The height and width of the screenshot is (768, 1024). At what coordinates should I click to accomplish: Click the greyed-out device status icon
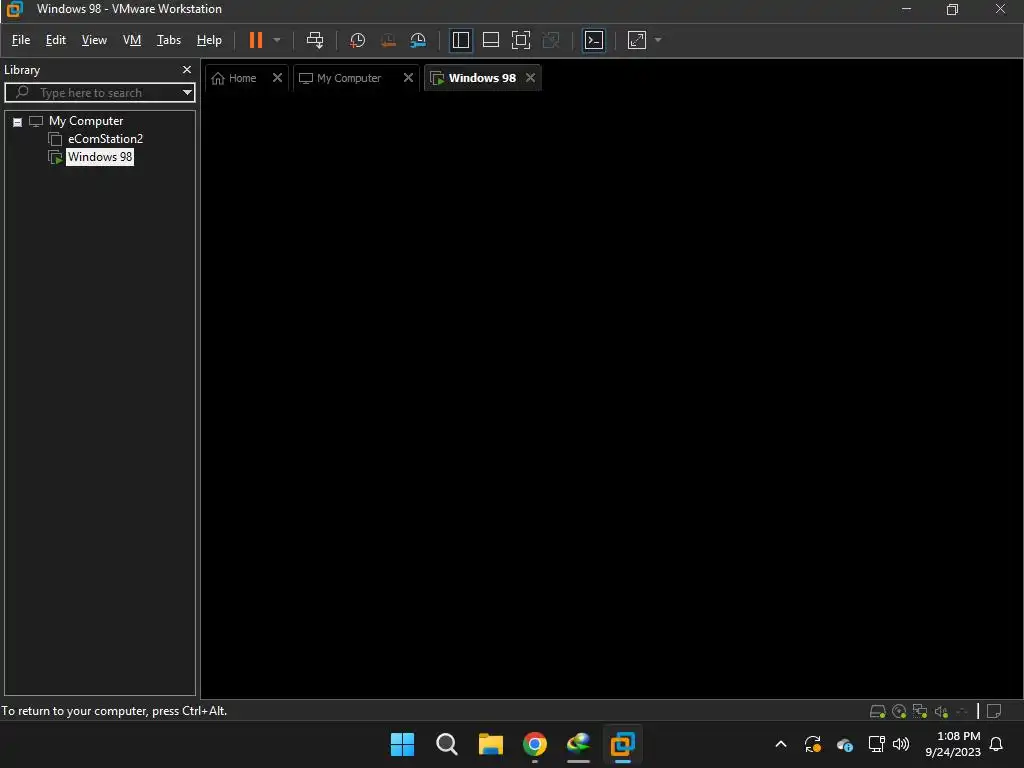961,712
